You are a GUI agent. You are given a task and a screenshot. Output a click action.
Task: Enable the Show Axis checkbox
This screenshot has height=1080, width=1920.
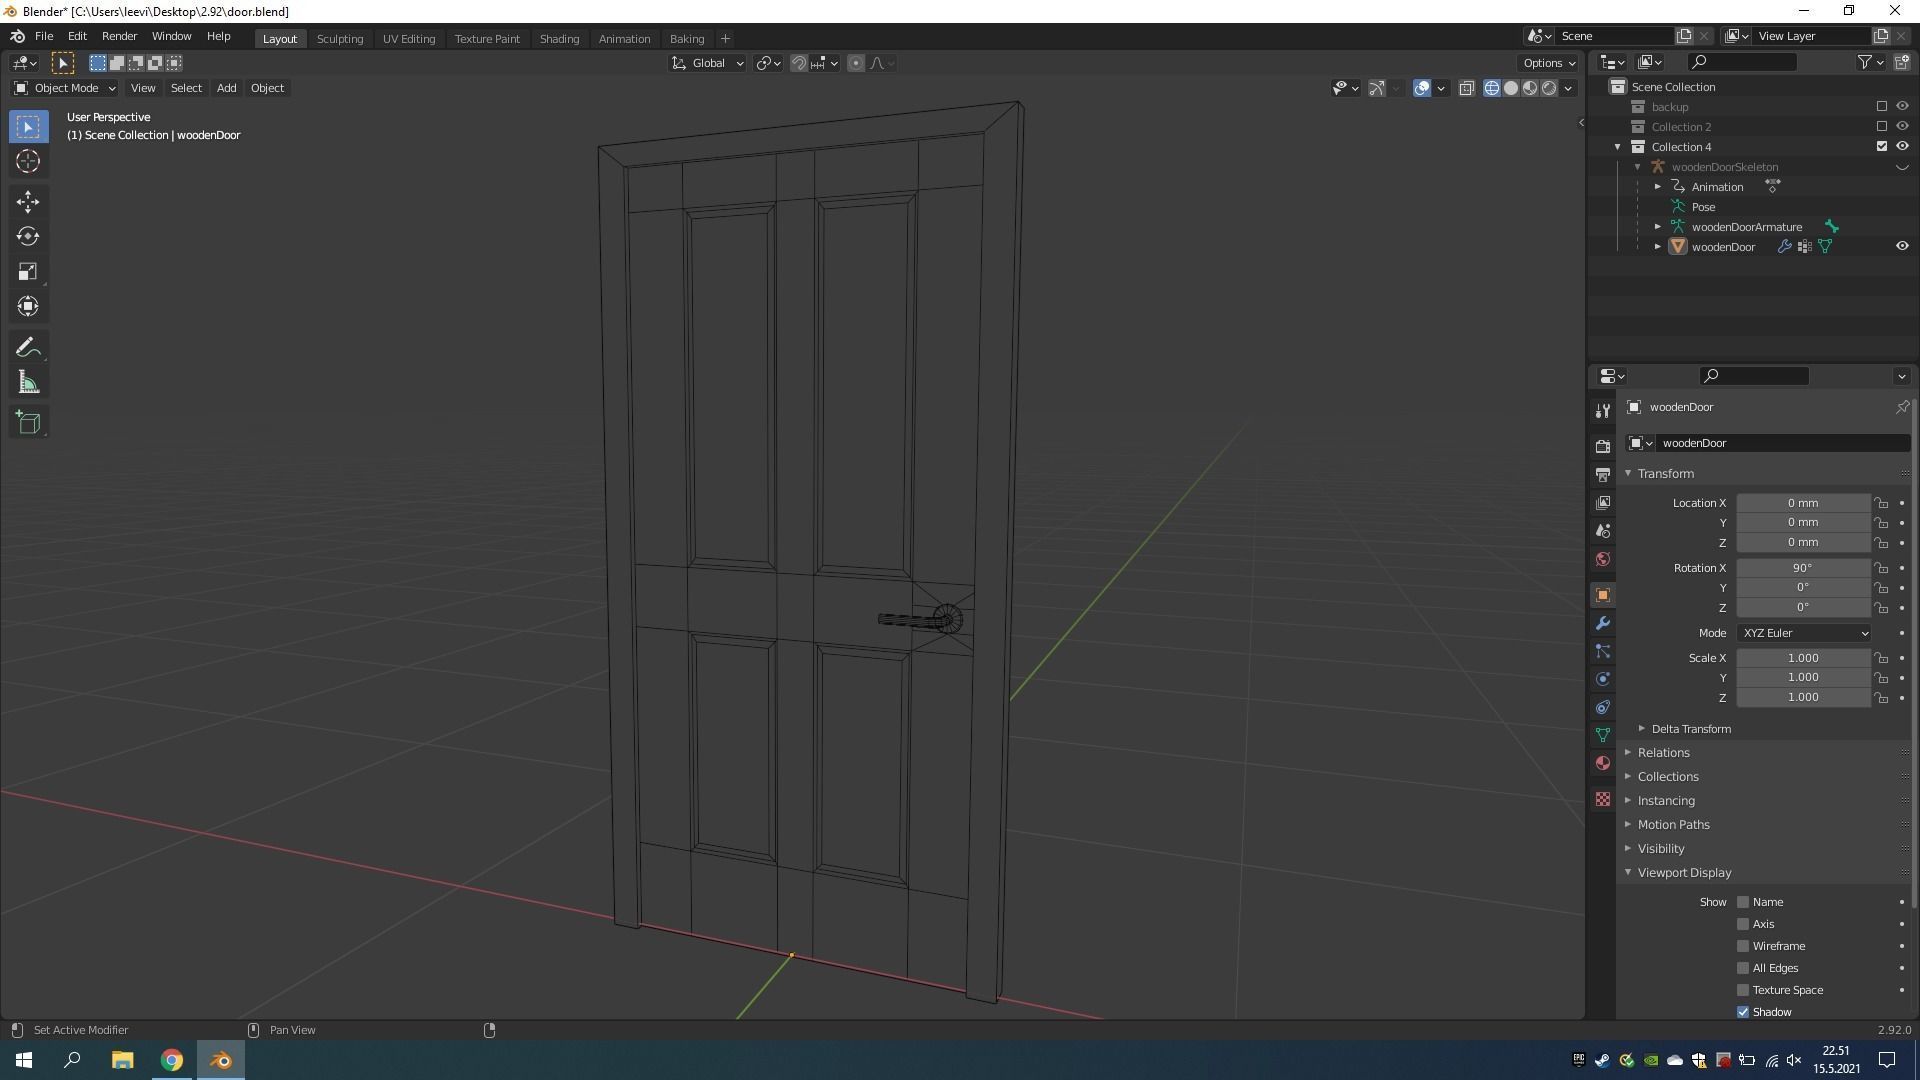click(1743, 924)
